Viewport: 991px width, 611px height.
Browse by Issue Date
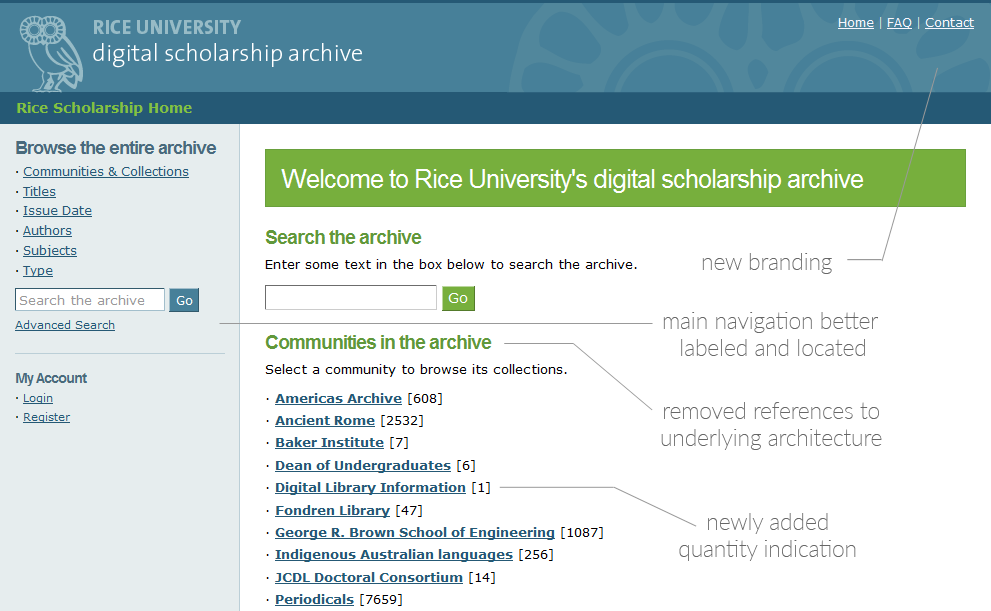[x=58, y=210]
